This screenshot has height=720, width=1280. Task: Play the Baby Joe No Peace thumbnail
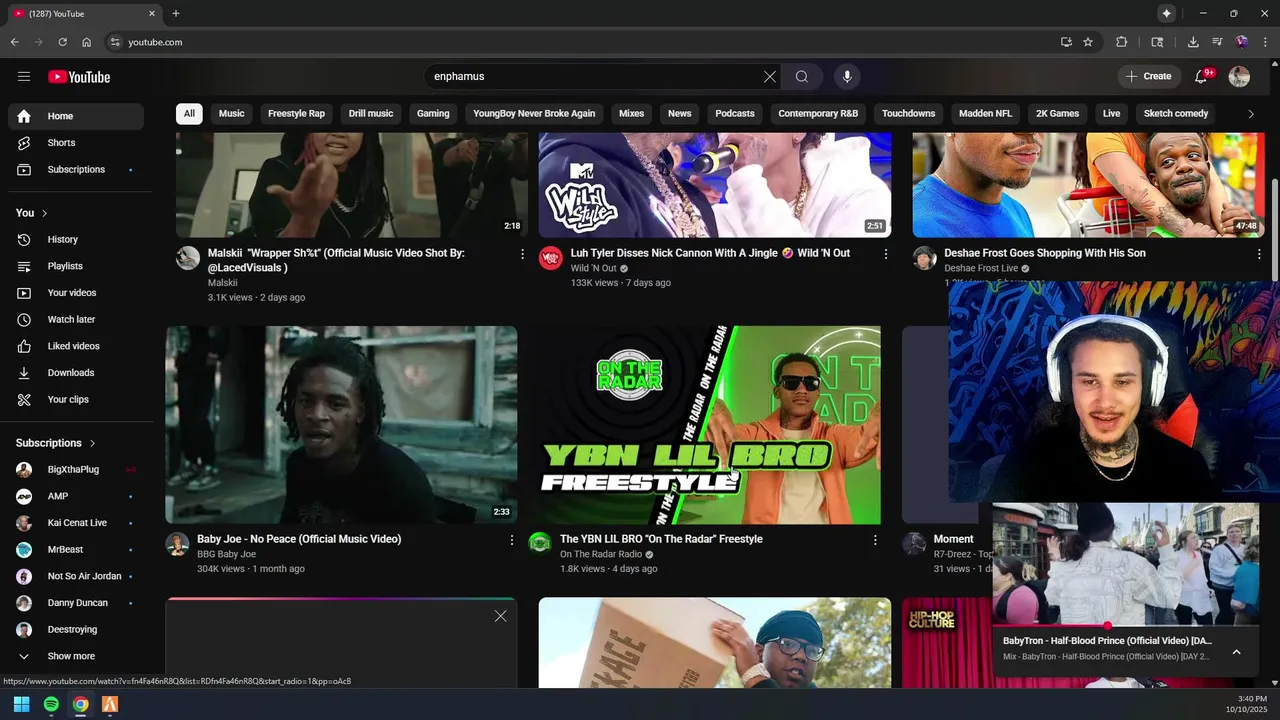tap(341, 425)
